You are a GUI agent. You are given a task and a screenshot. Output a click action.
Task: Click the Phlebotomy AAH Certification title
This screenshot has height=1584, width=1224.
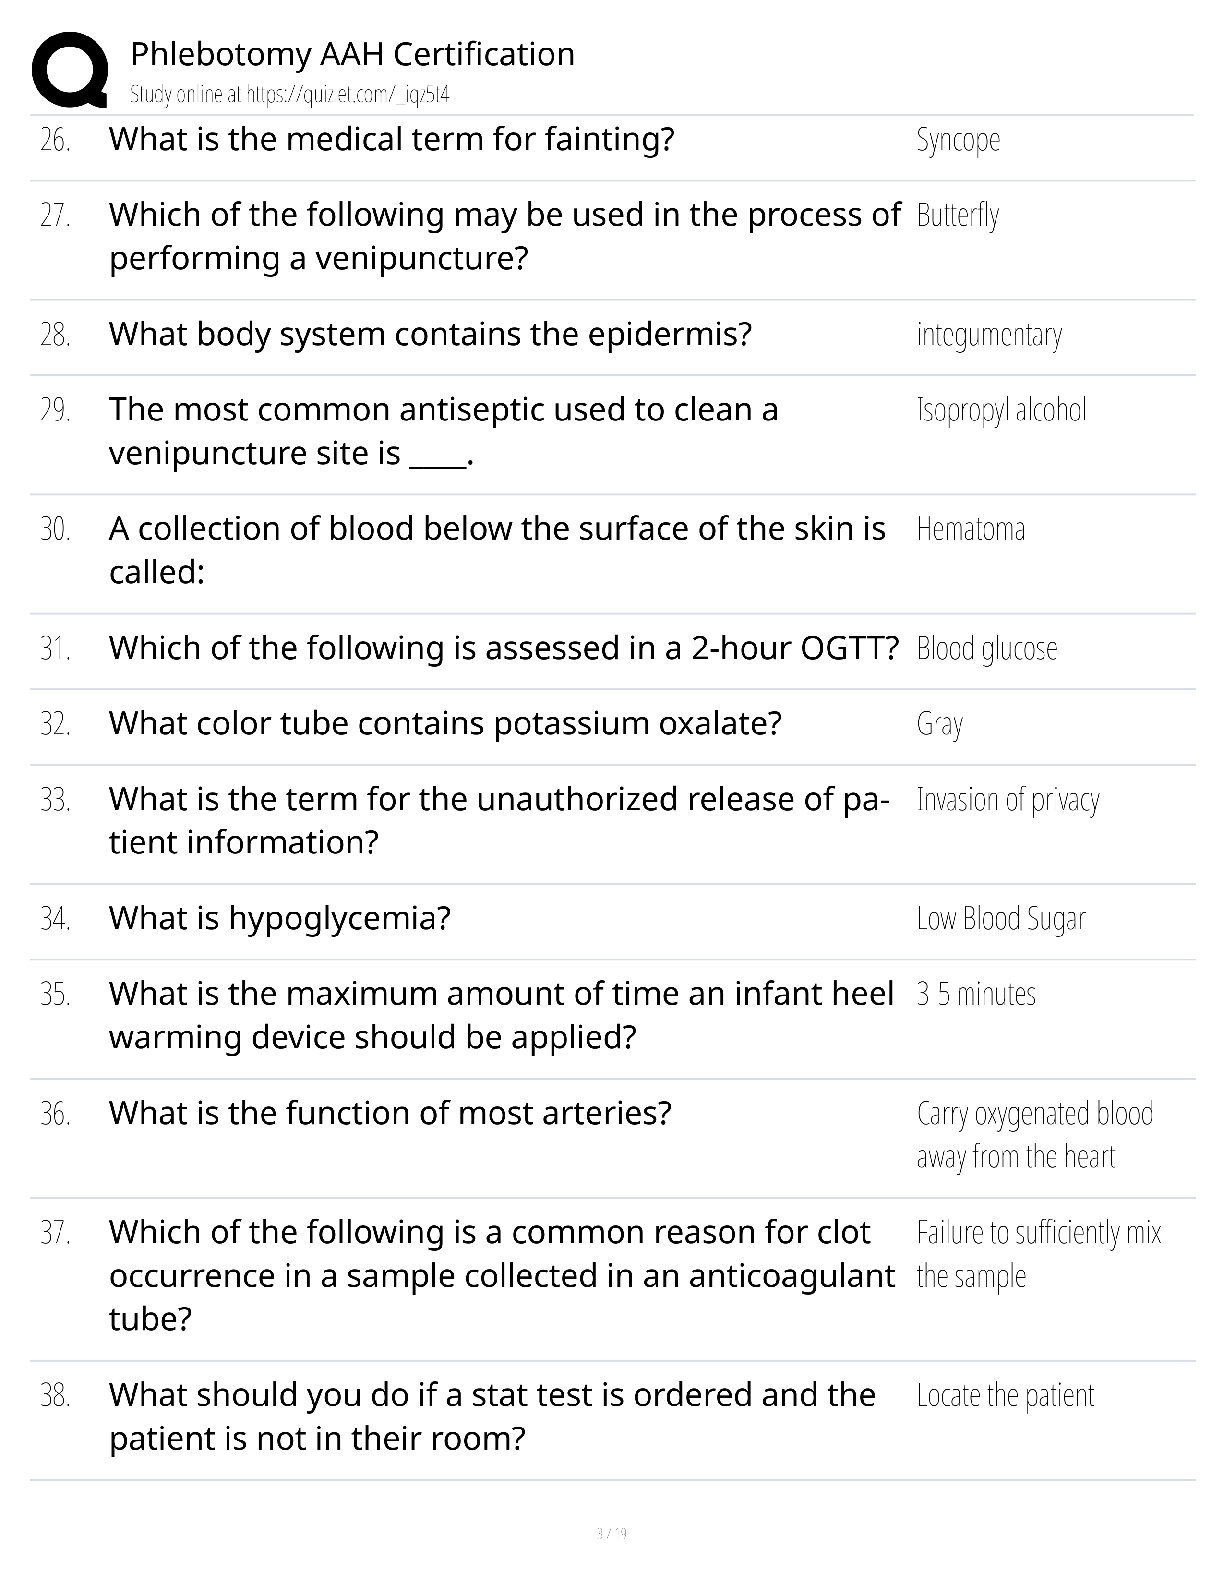click(x=353, y=54)
